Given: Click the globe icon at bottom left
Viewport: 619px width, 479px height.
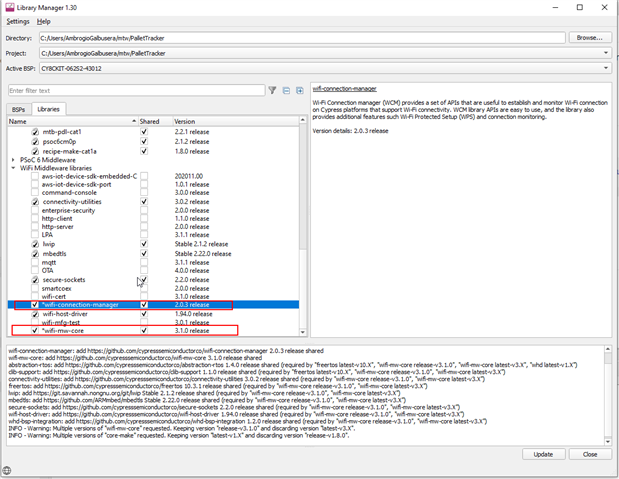Looking at the screenshot, I should point(7,470).
